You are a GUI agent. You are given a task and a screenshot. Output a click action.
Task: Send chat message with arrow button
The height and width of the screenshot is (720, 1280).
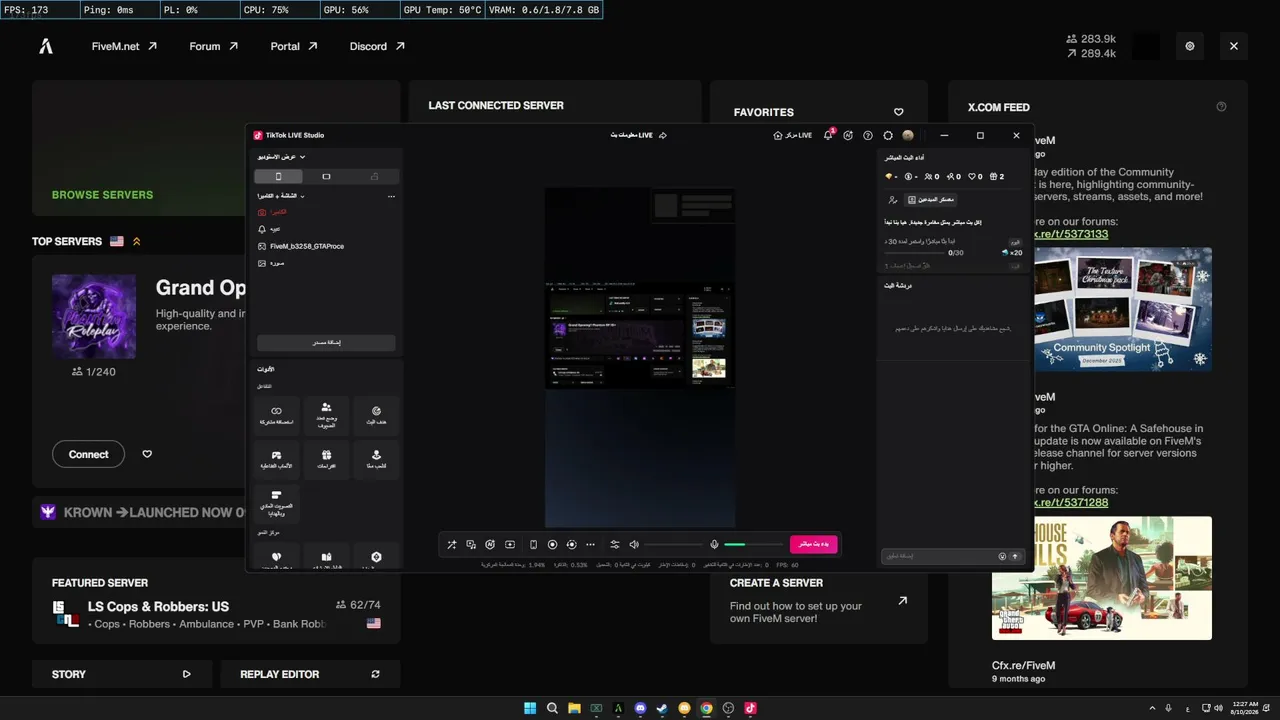tap(1015, 556)
